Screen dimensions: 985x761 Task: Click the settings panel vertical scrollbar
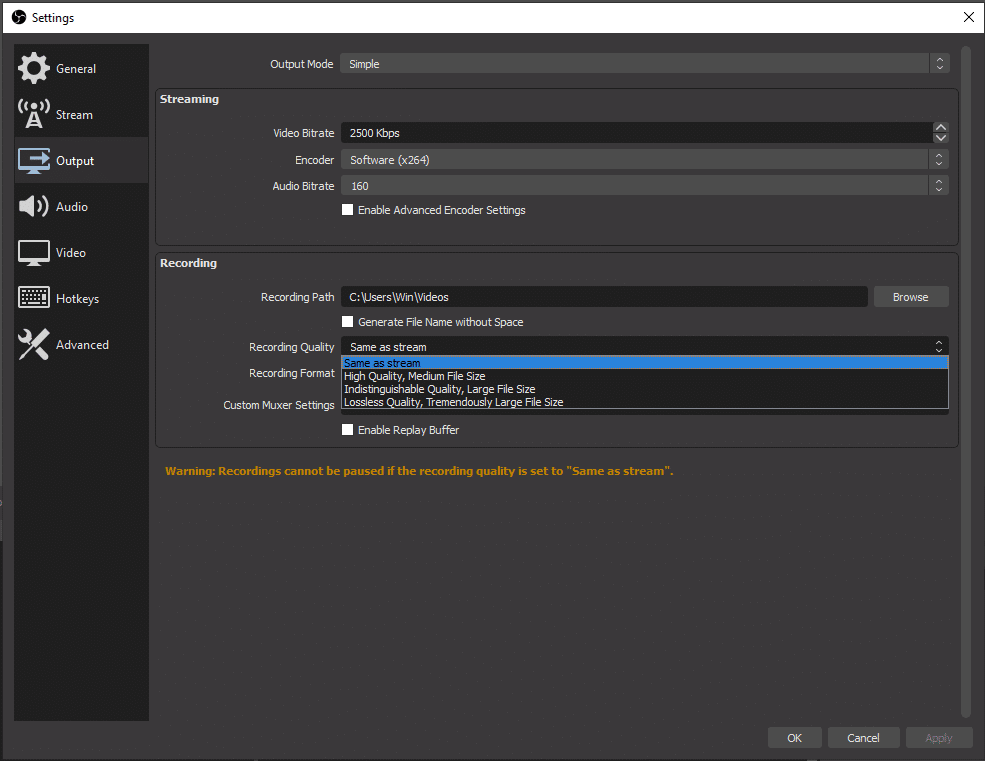[966, 381]
